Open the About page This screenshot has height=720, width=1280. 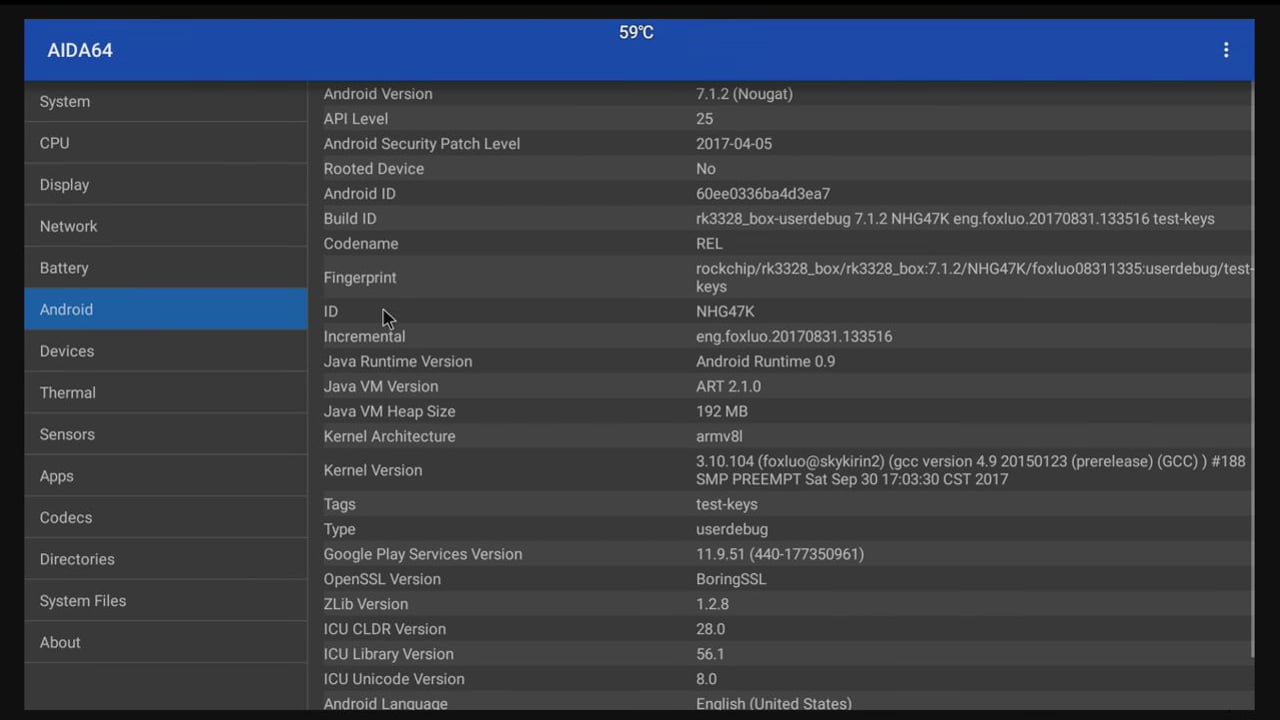click(59, 642)
